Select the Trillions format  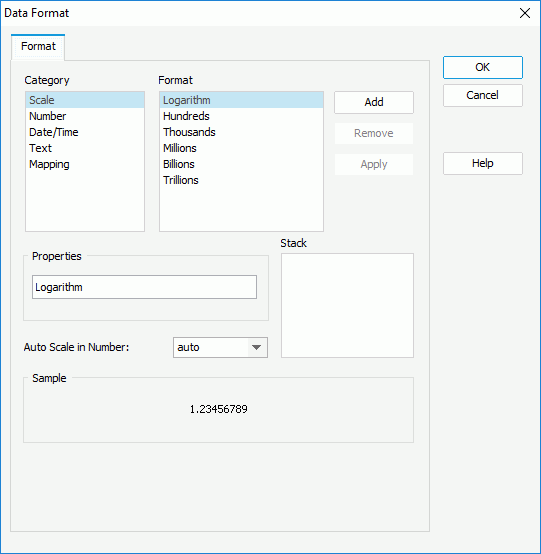[241, 180]
